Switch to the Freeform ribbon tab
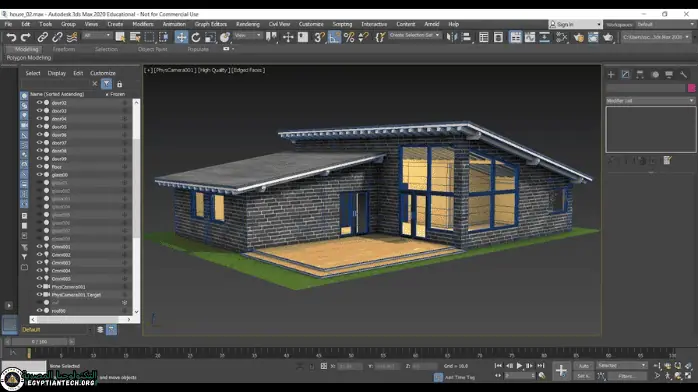 (64, 49)
